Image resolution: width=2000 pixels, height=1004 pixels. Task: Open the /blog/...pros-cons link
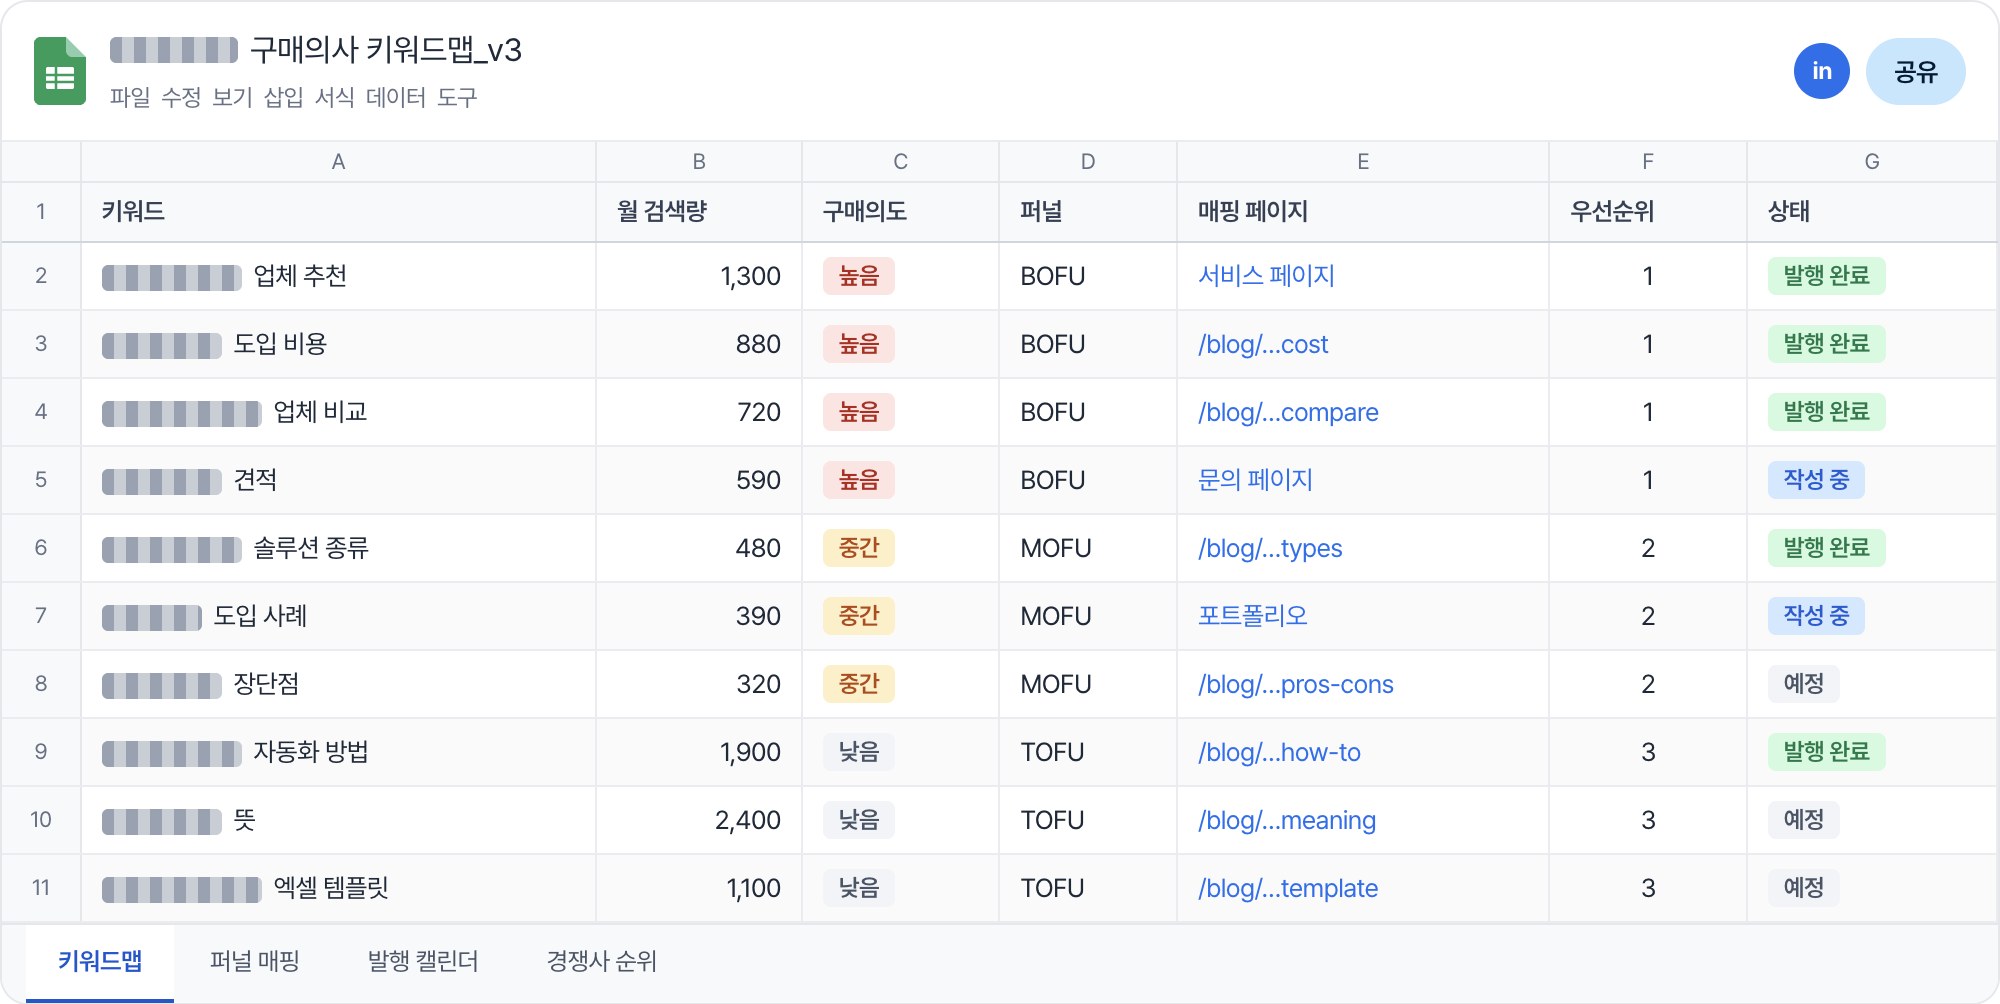1296,684
